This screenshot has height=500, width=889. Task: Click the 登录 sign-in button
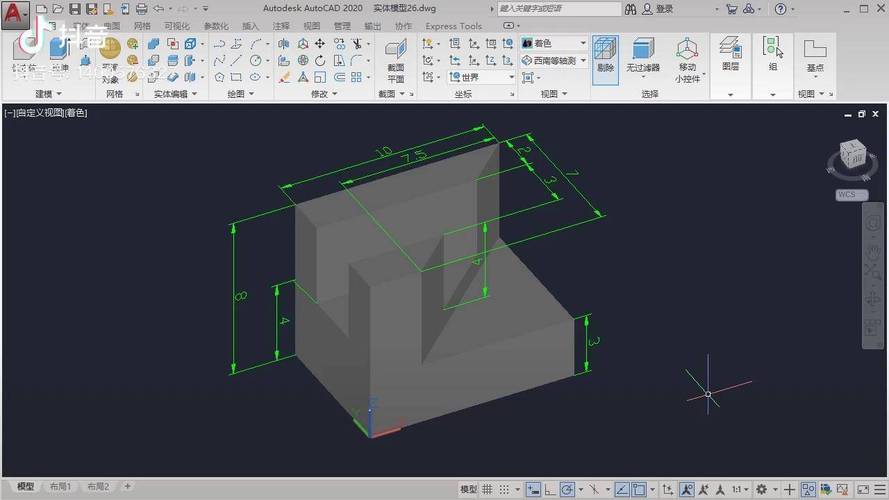coord(664,9)
